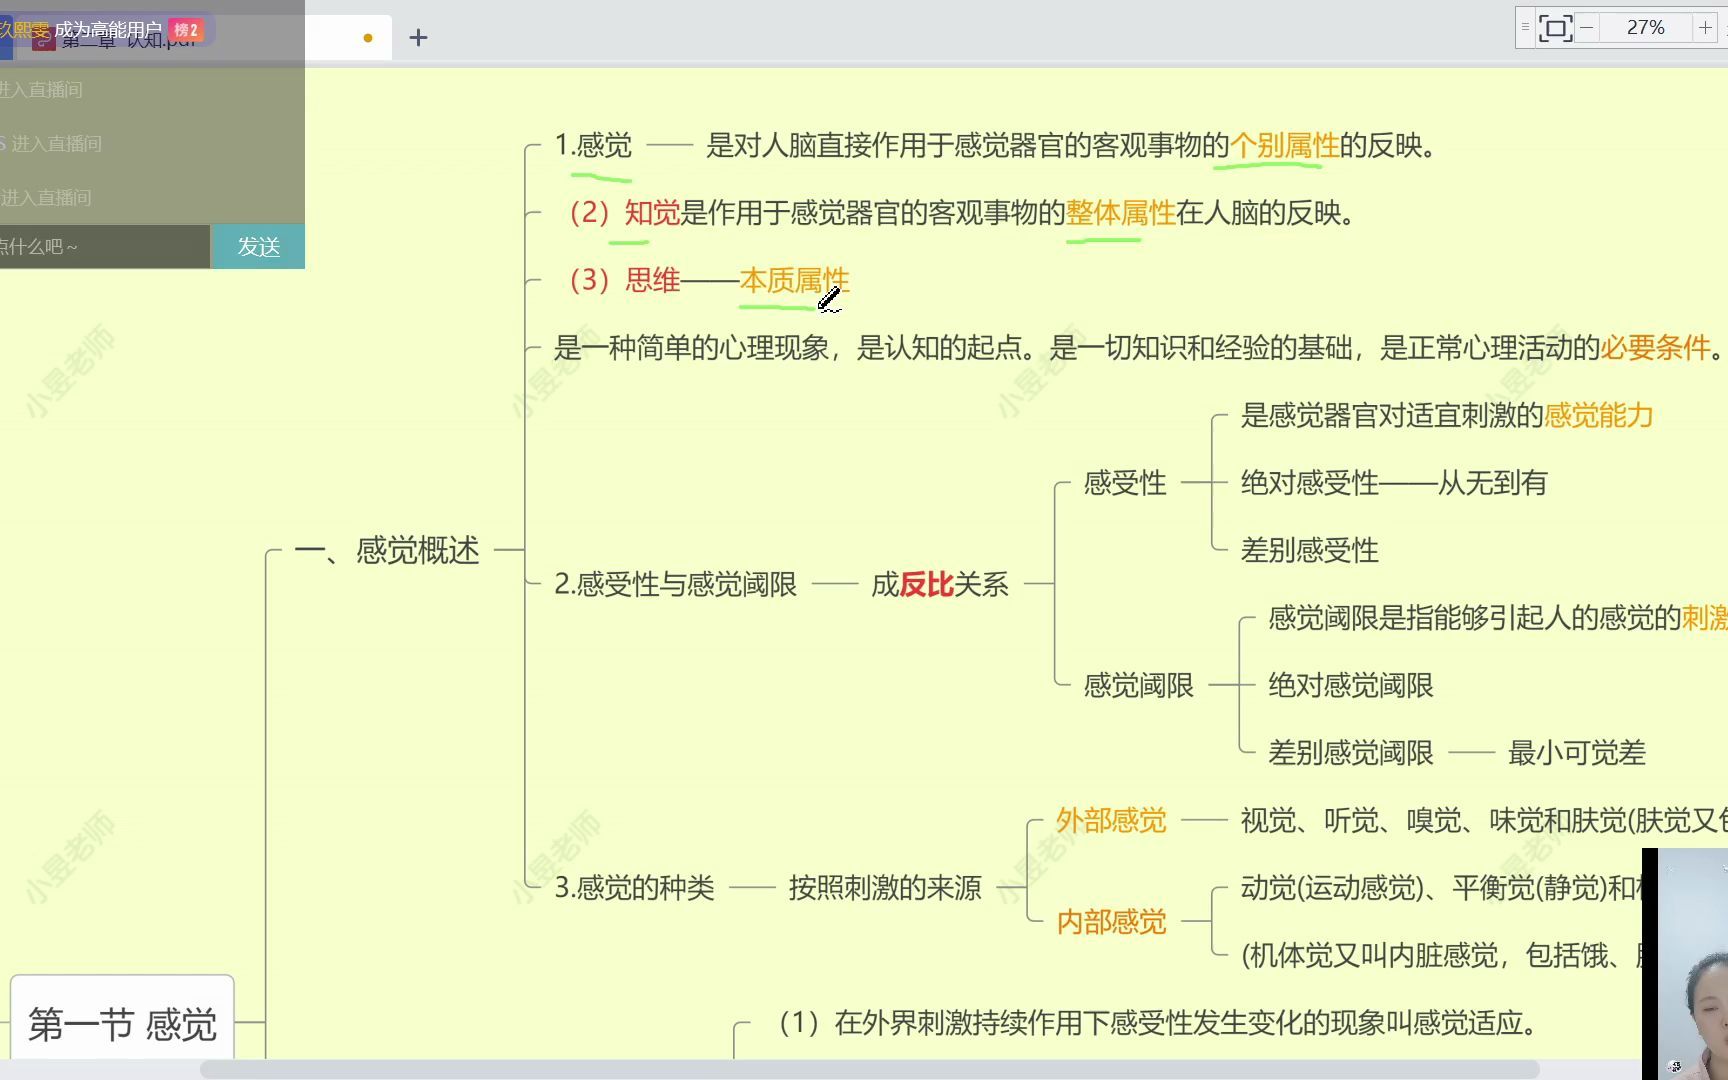The height and width of the screenshot is (1080, 1728).
Task: Click the 视觉、听觉、嗅觉 text line
Action: coord(1483,820)
